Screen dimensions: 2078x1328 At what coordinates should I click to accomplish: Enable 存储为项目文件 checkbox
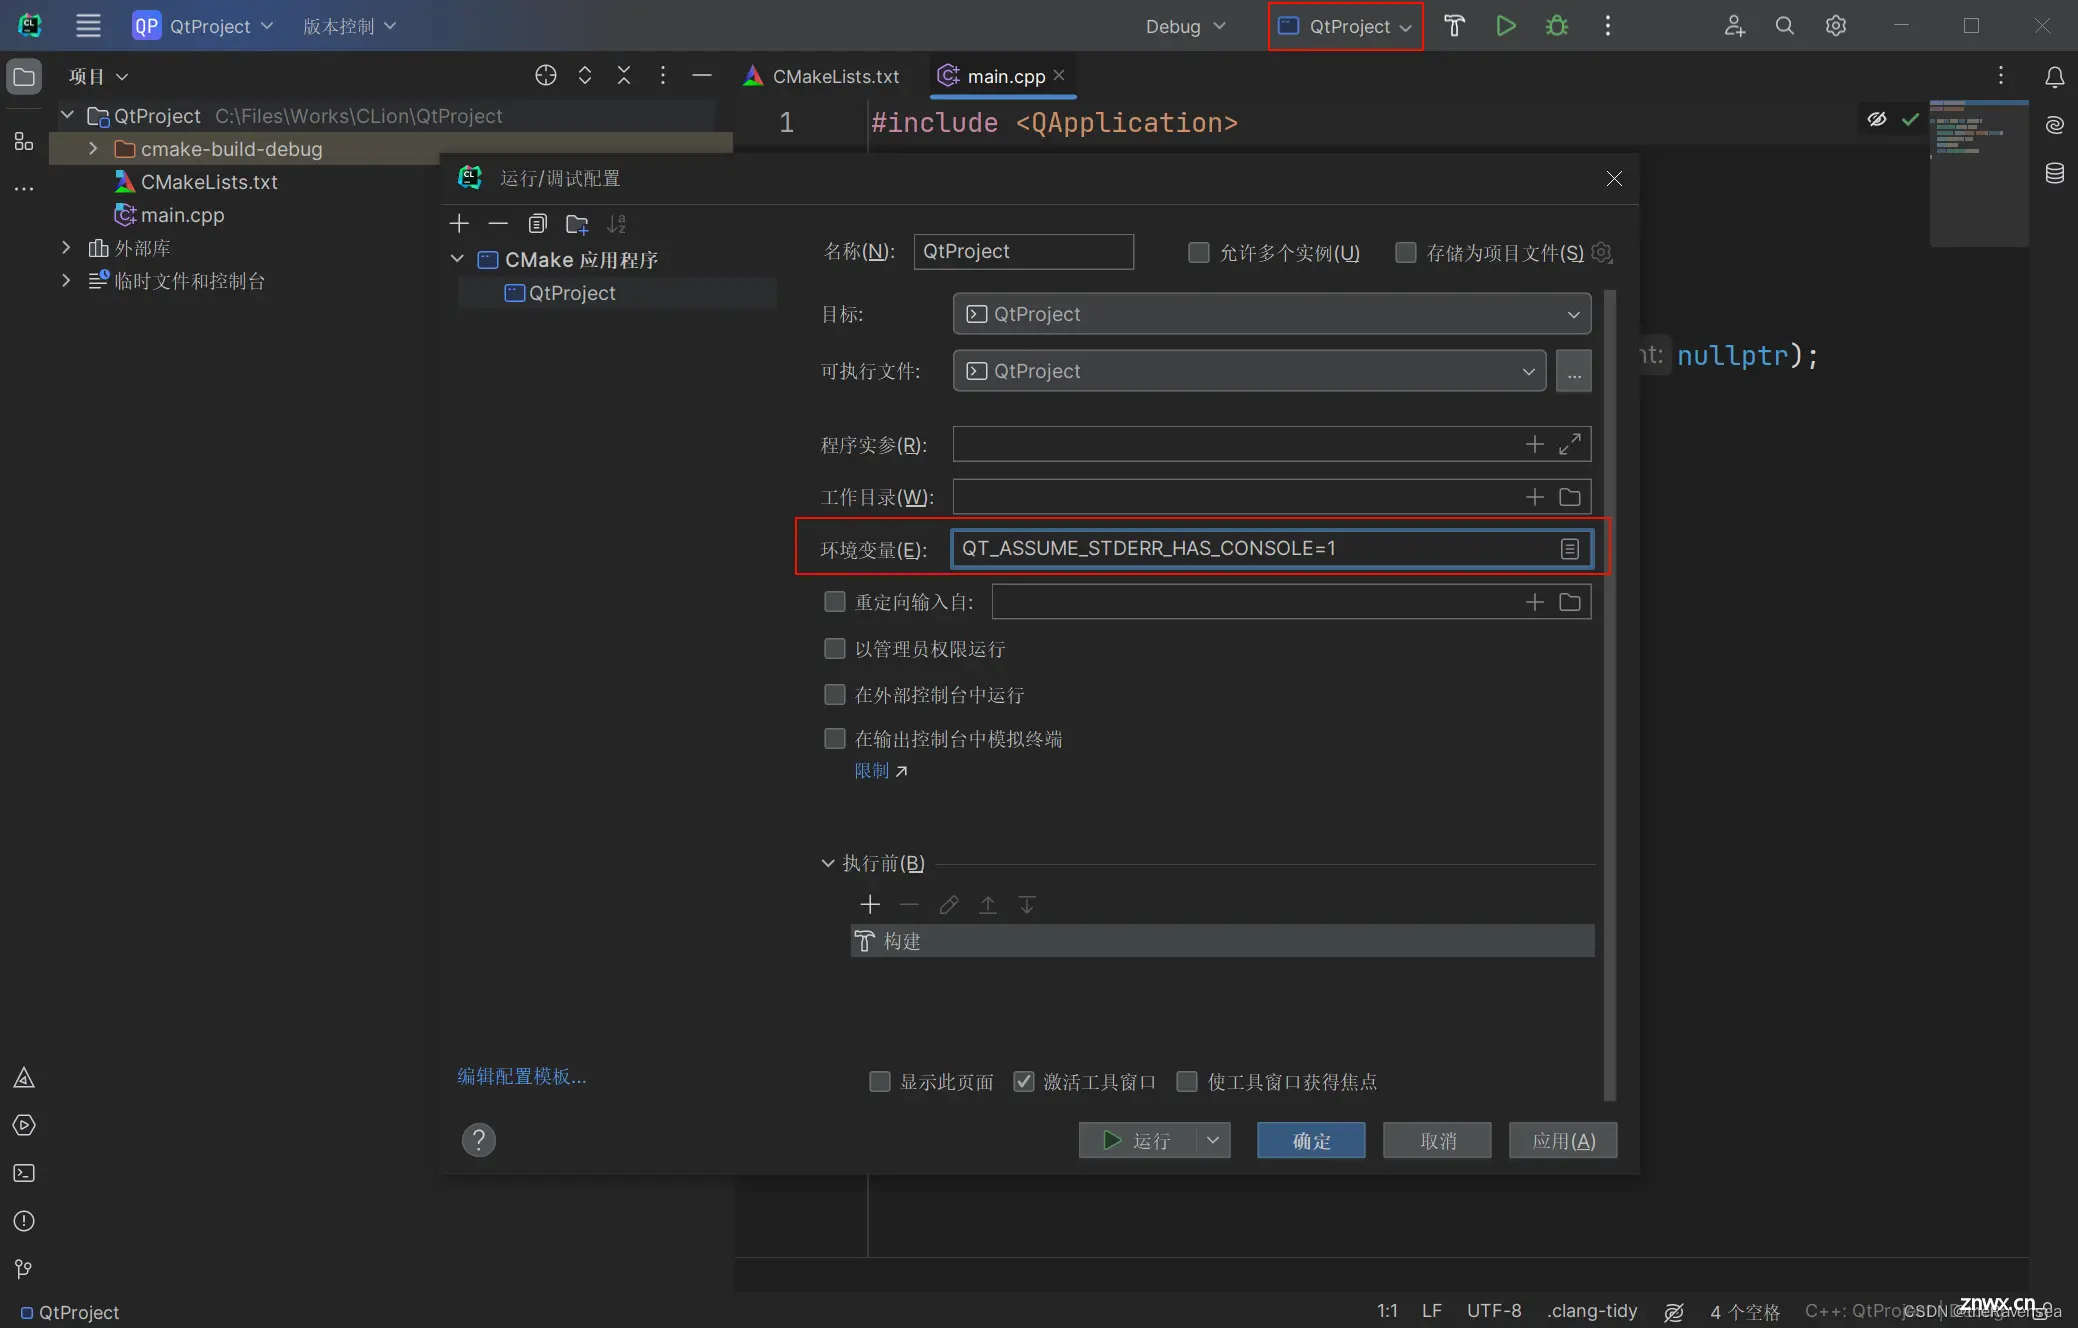tap(1405, 252)
